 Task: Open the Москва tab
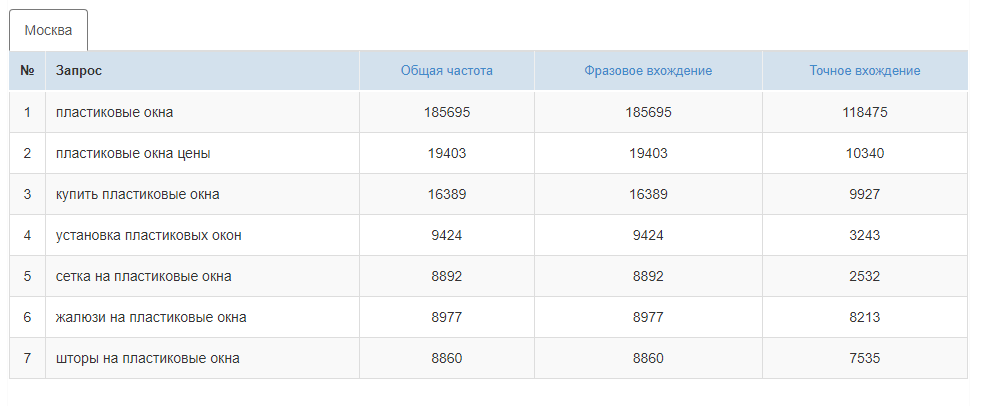[48, 30]
